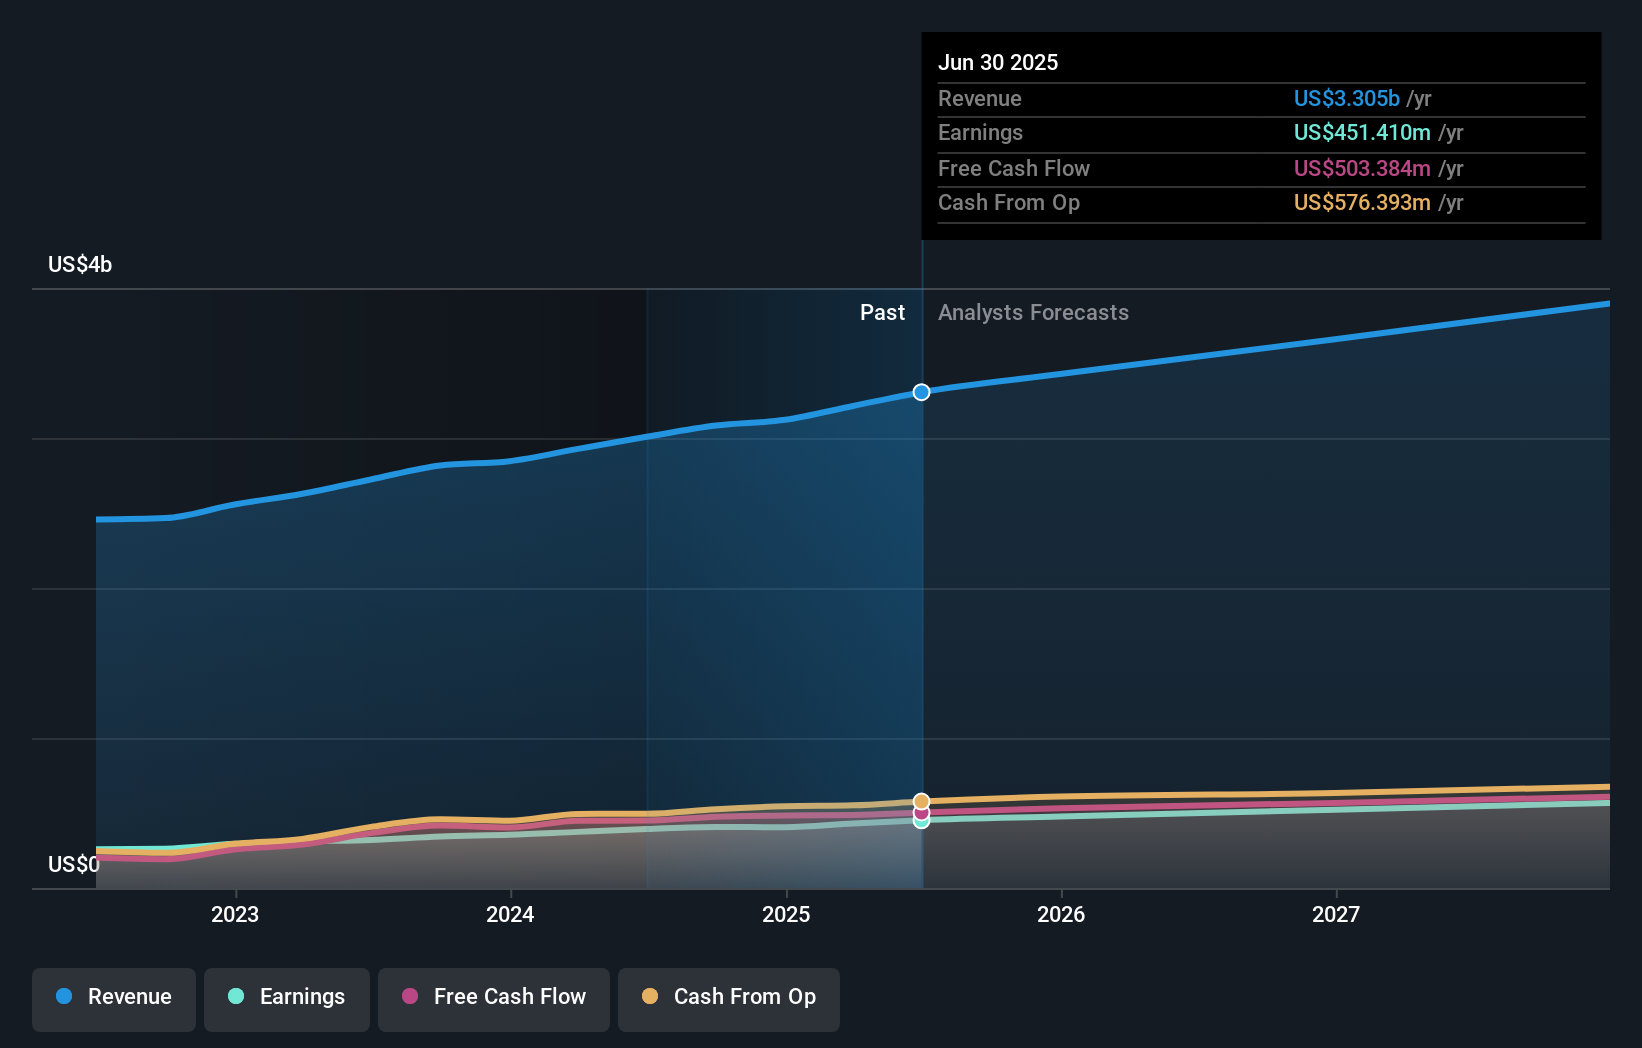Click the US$3.305b revenue value in tooltip
The width and height of the screenshot is (1642, 1048).
point(1346,98)
